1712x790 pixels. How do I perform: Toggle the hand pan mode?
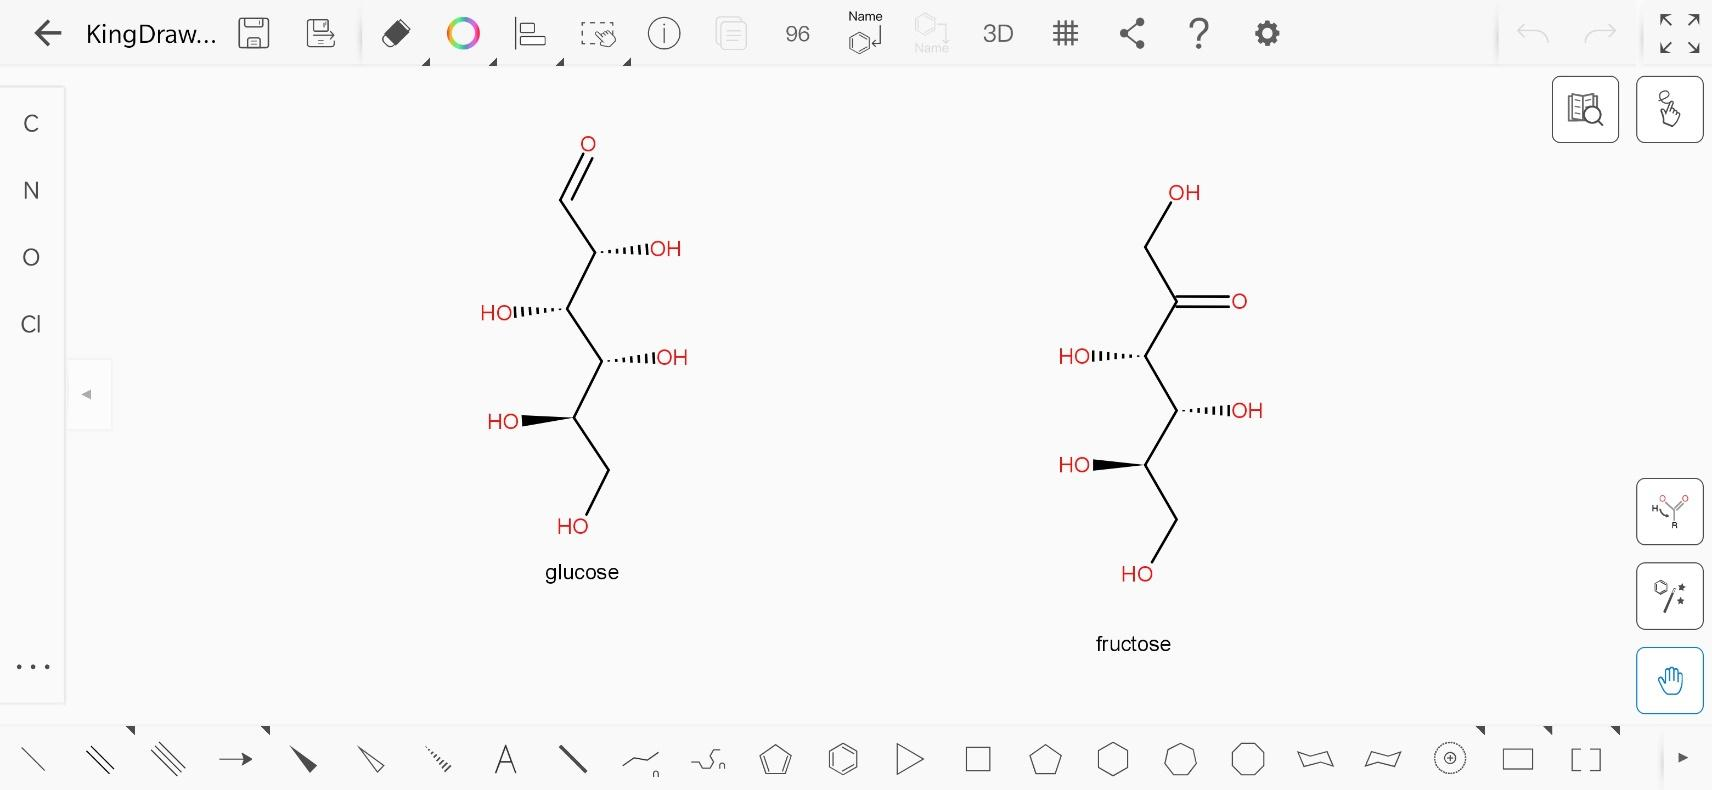point(1669,681)
